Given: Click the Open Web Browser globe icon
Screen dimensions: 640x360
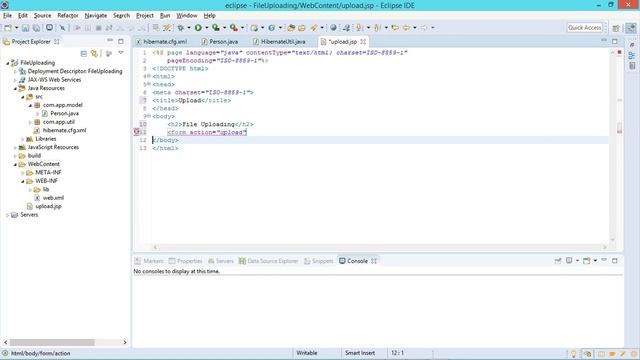Looking at the screenshot, I should pyautogui.click(x=333, y=28).
